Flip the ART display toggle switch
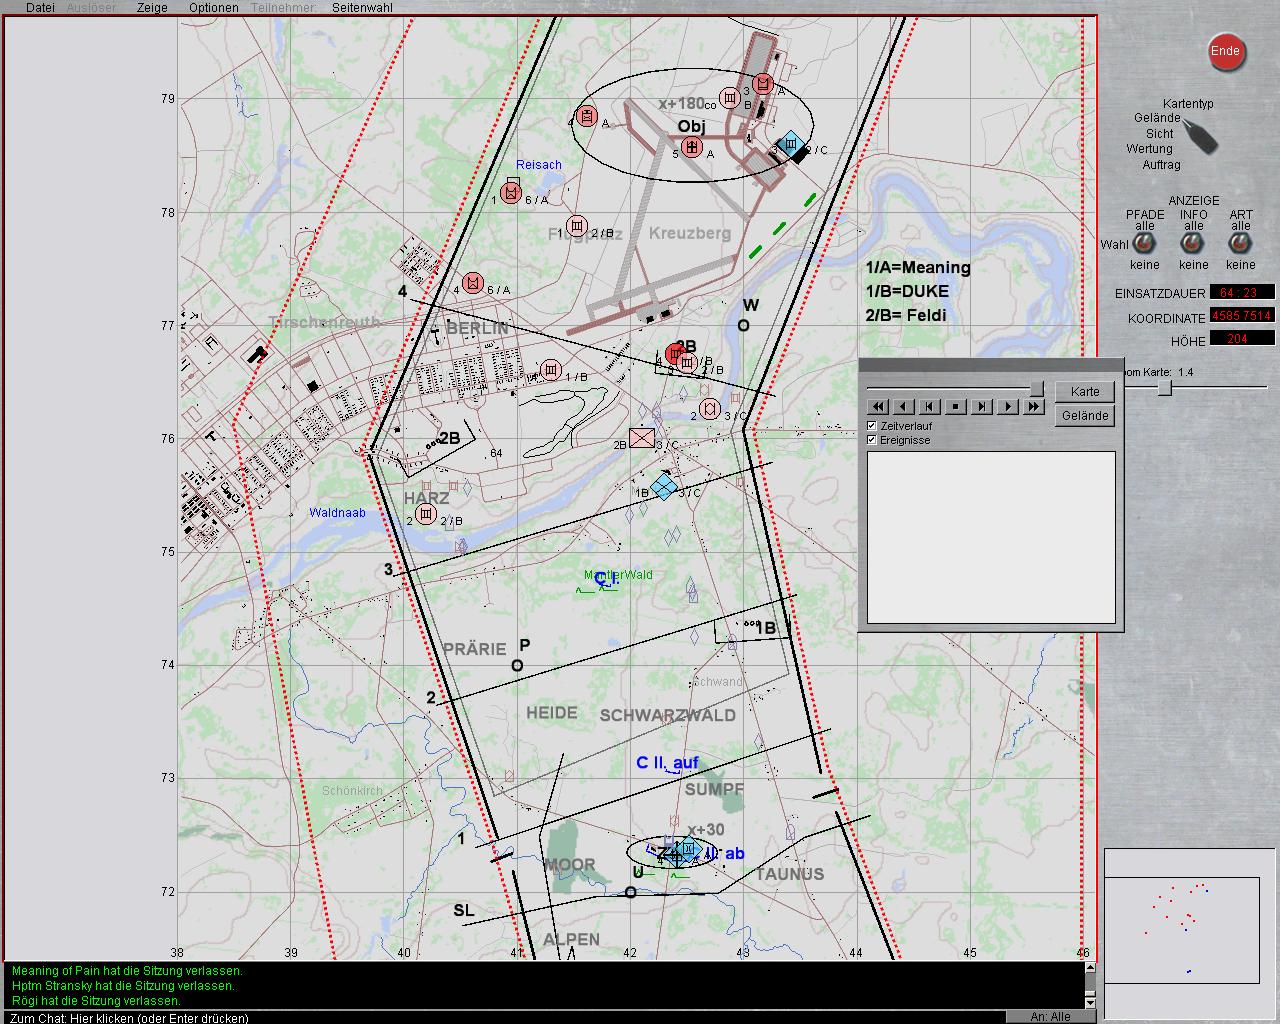 click(1241, 245)
